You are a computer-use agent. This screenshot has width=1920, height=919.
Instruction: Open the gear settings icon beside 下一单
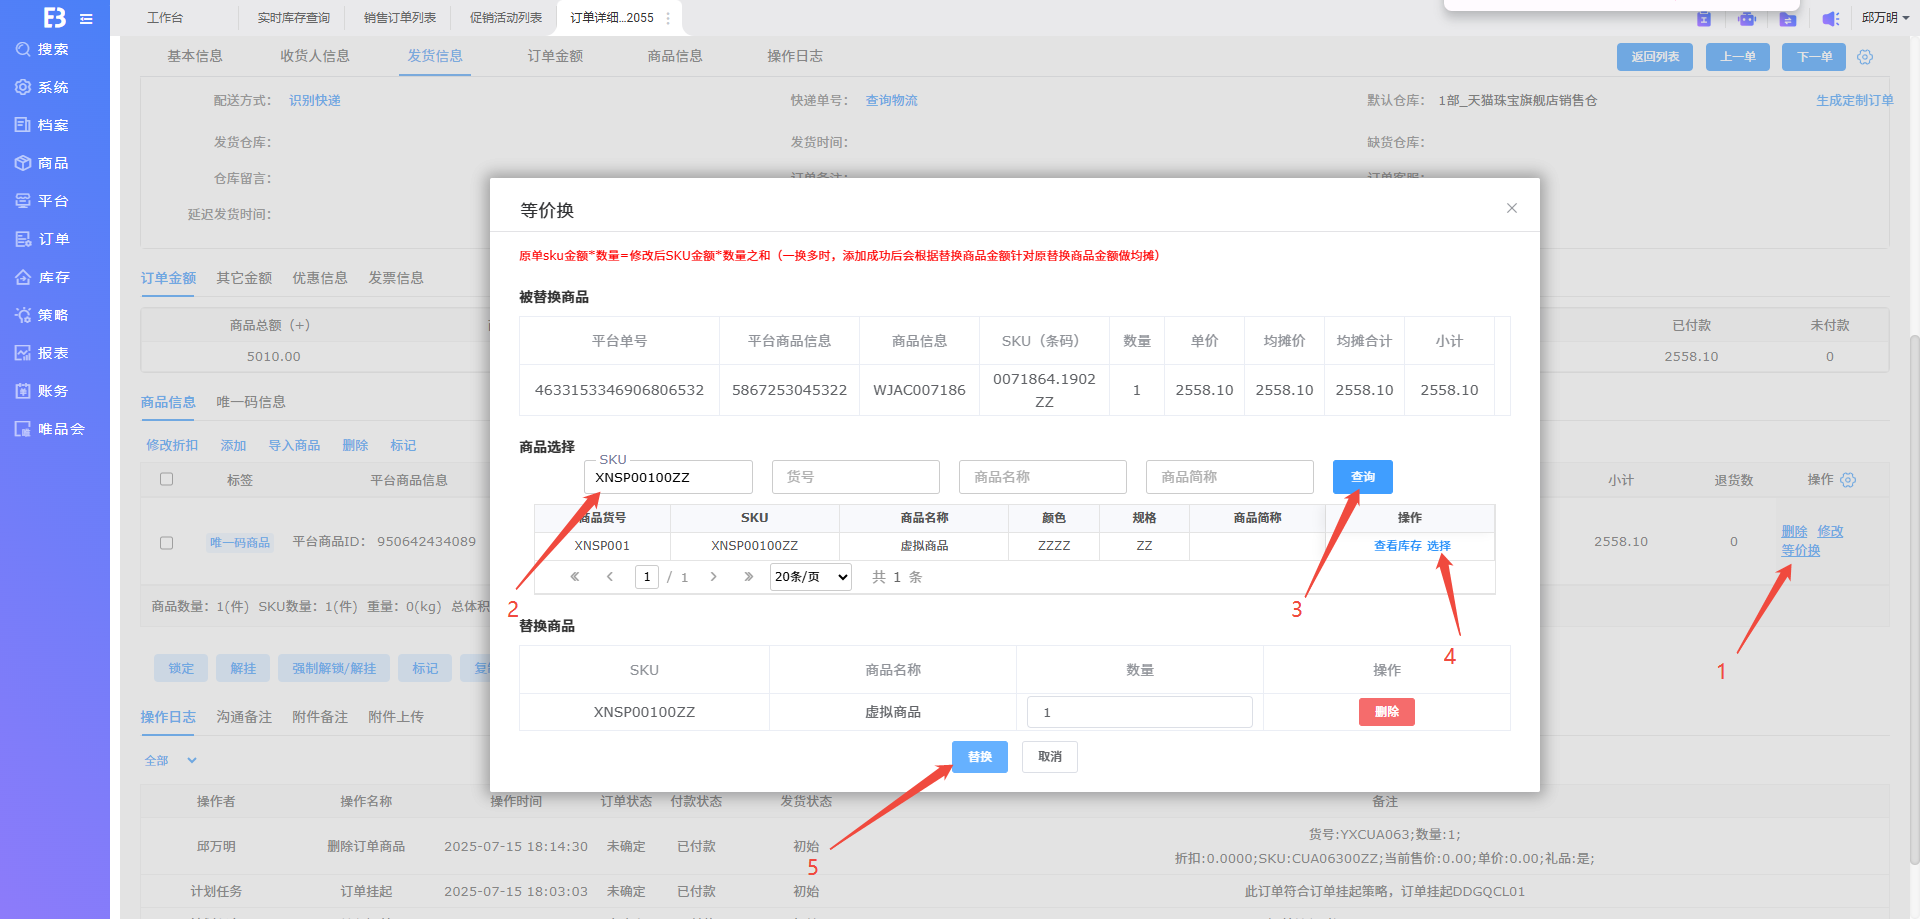tap(1865, 57)
